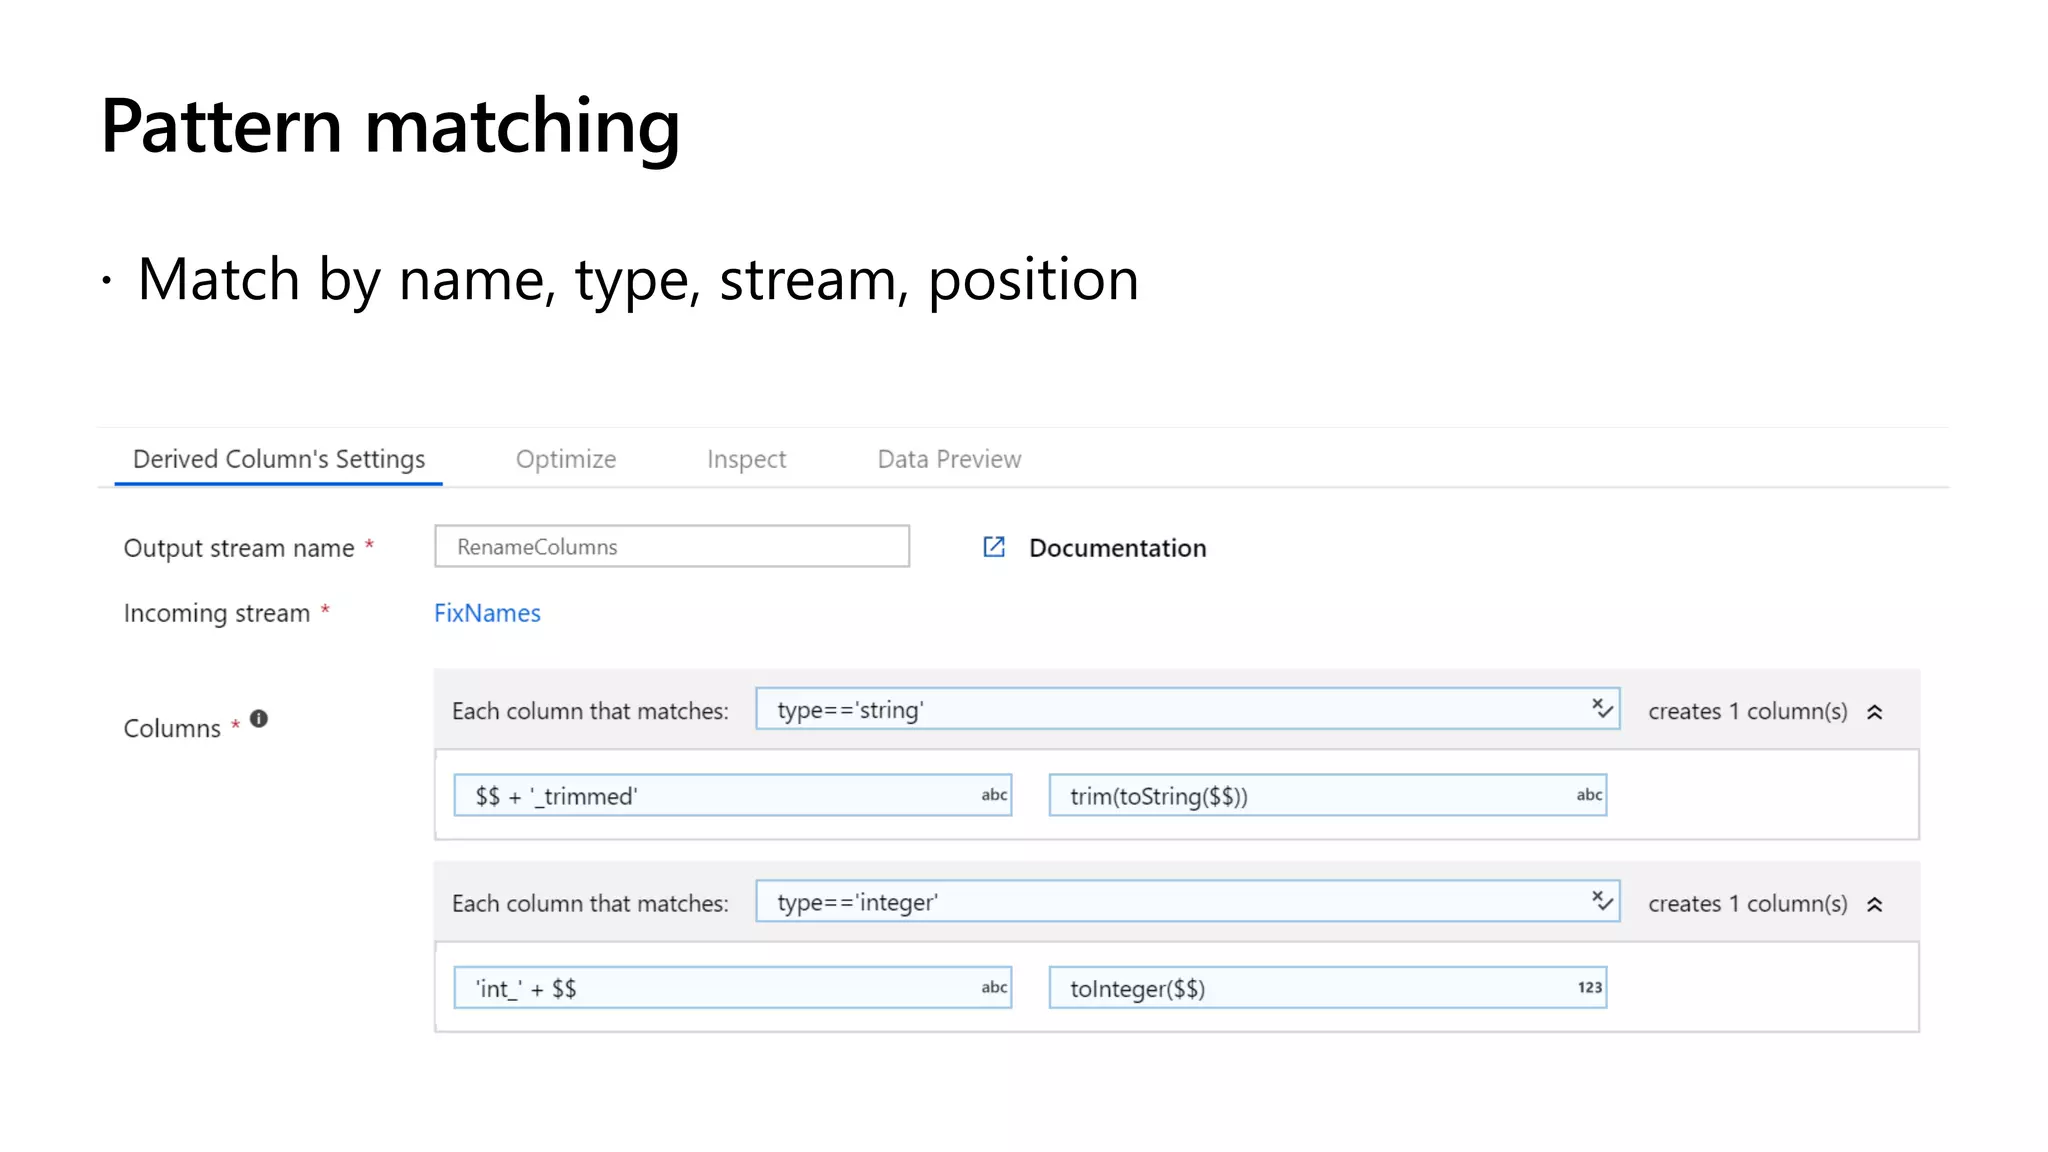The image size is (2048, 1152).
Task: Click abc type icon in trim(toString($$)) field
Action: (x=1588, y=795)
